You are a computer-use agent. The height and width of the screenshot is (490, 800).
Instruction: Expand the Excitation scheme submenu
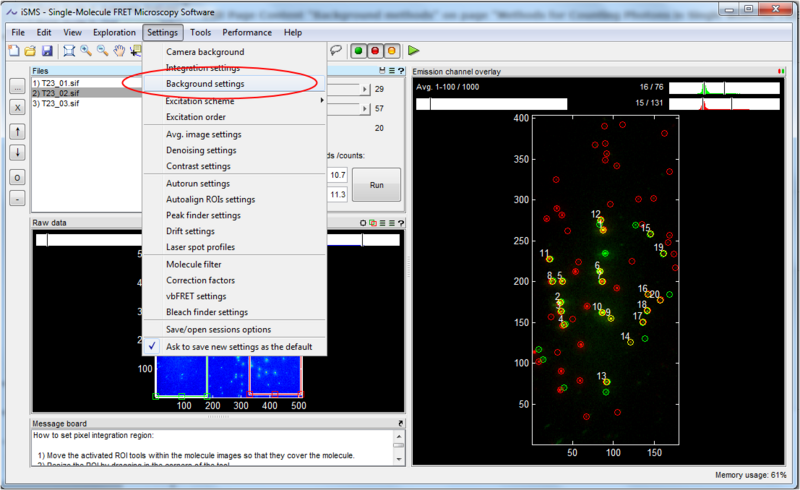click(x=230, y=101)
